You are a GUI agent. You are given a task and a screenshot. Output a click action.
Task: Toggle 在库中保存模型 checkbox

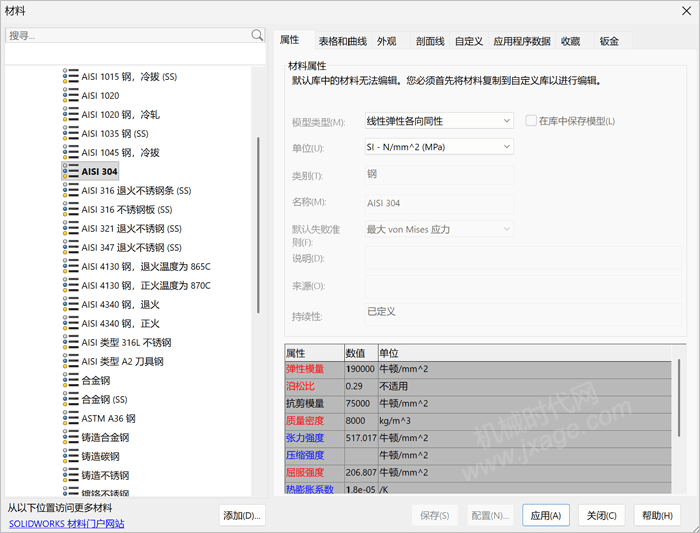coord(530,121)
